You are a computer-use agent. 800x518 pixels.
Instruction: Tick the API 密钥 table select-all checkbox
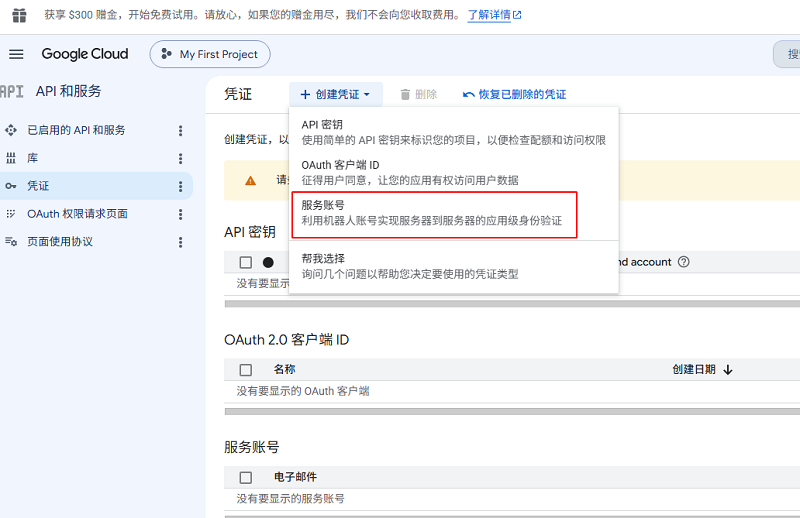pyautogui.click(x=246, y=262)
